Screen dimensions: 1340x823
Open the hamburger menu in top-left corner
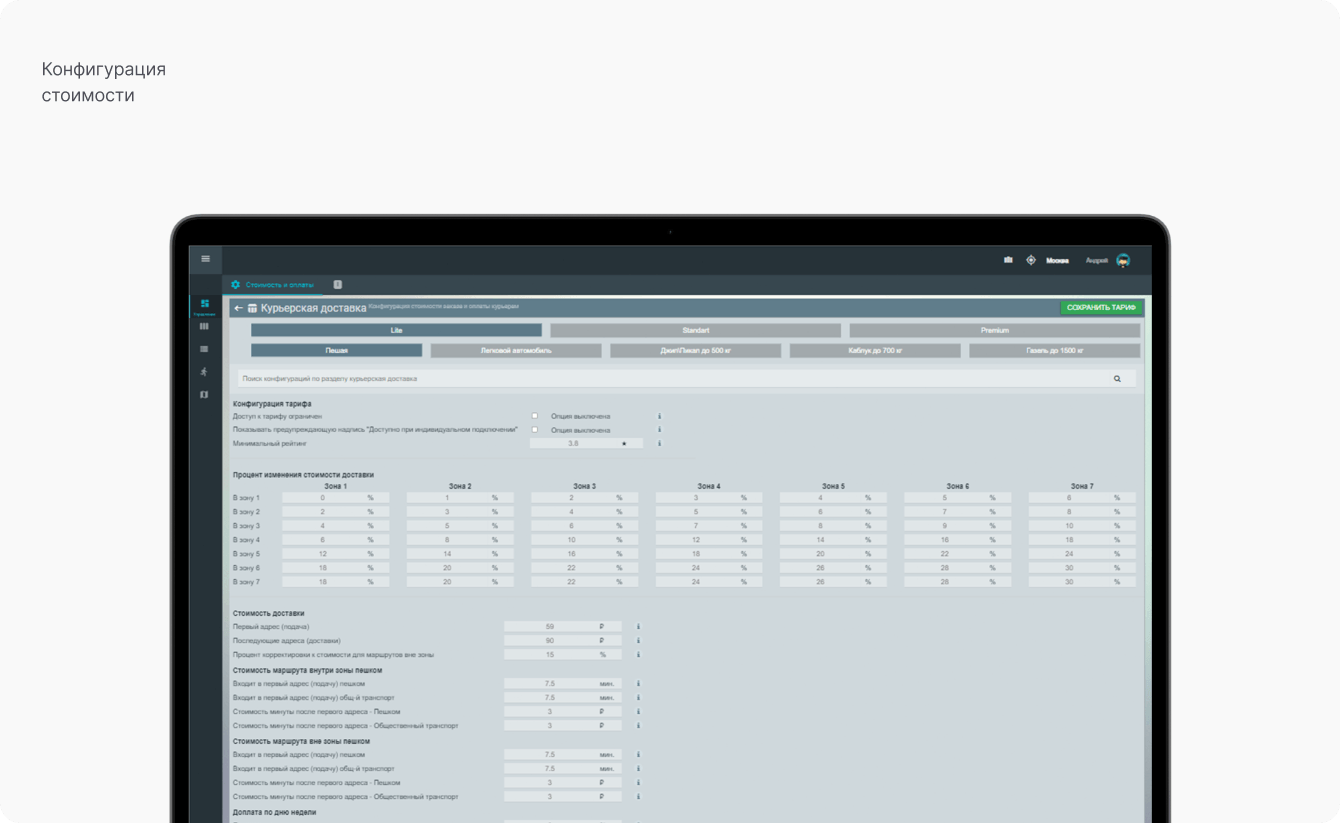pos(205,259)
